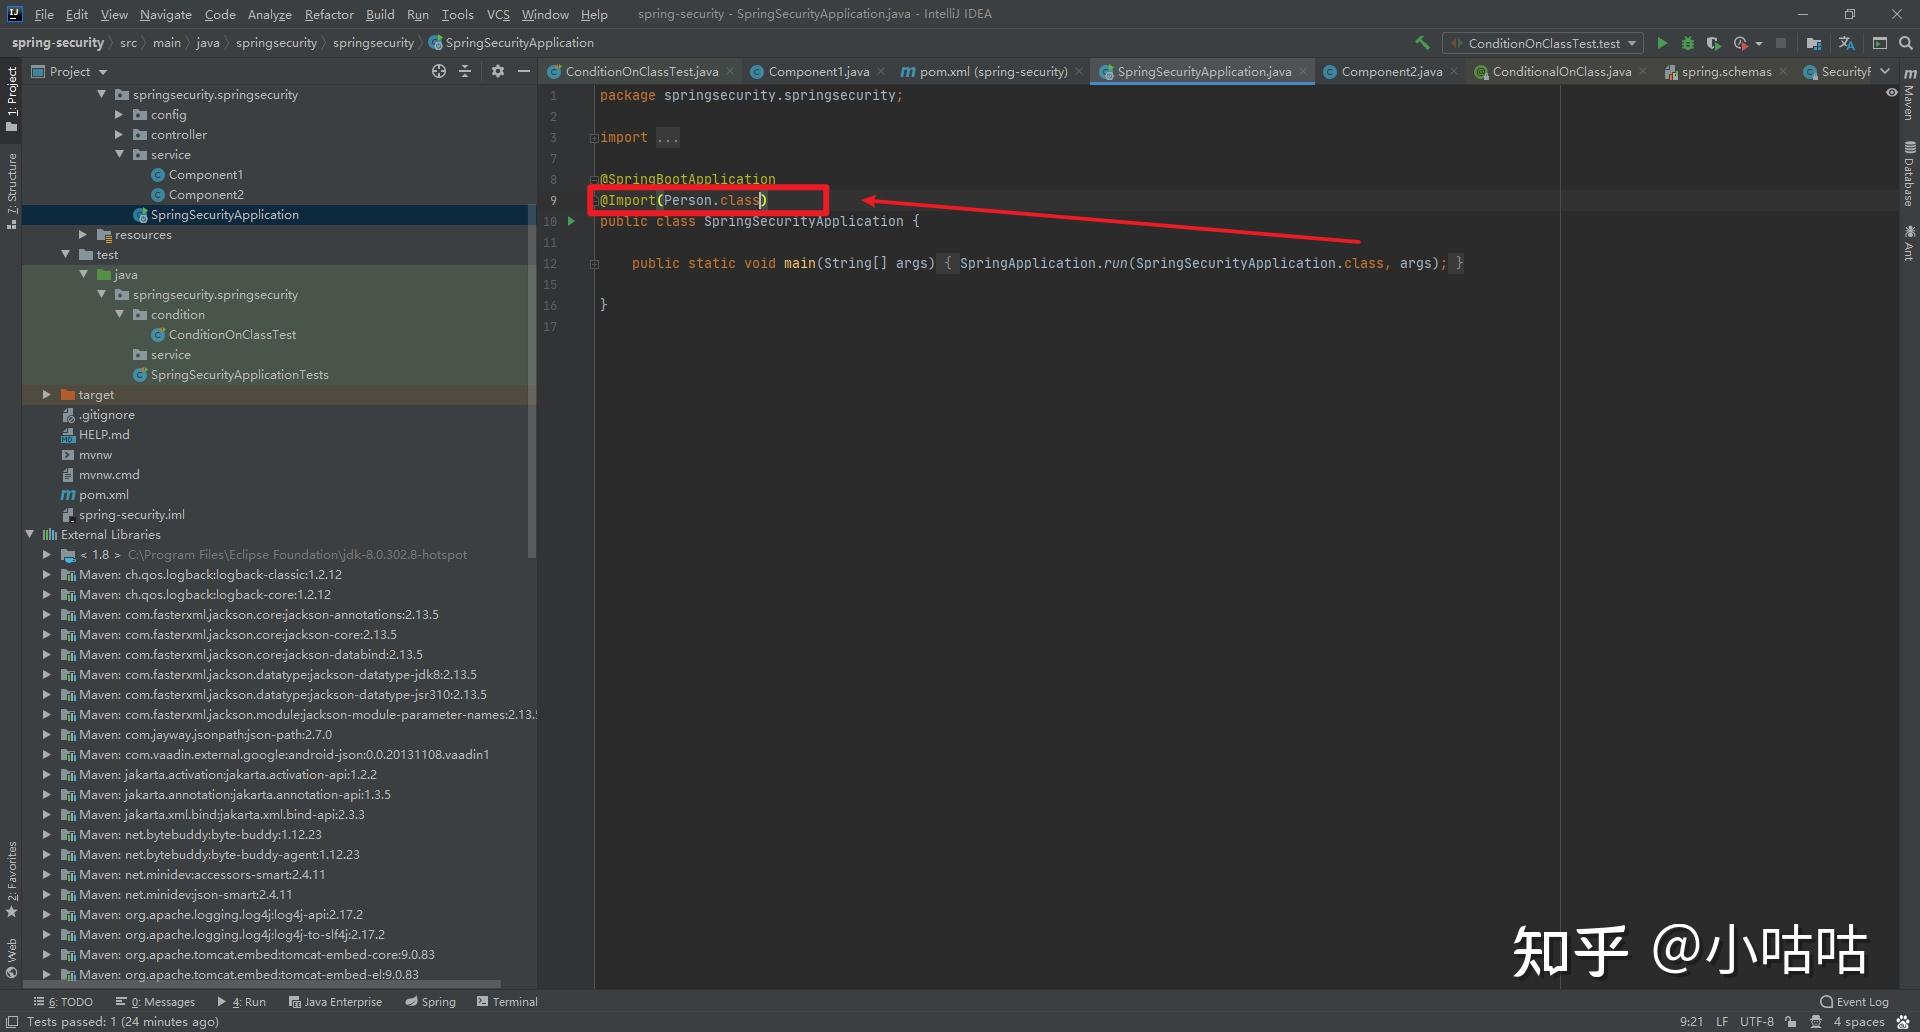Select the Component1 class in tree

[x=205, y=175]
